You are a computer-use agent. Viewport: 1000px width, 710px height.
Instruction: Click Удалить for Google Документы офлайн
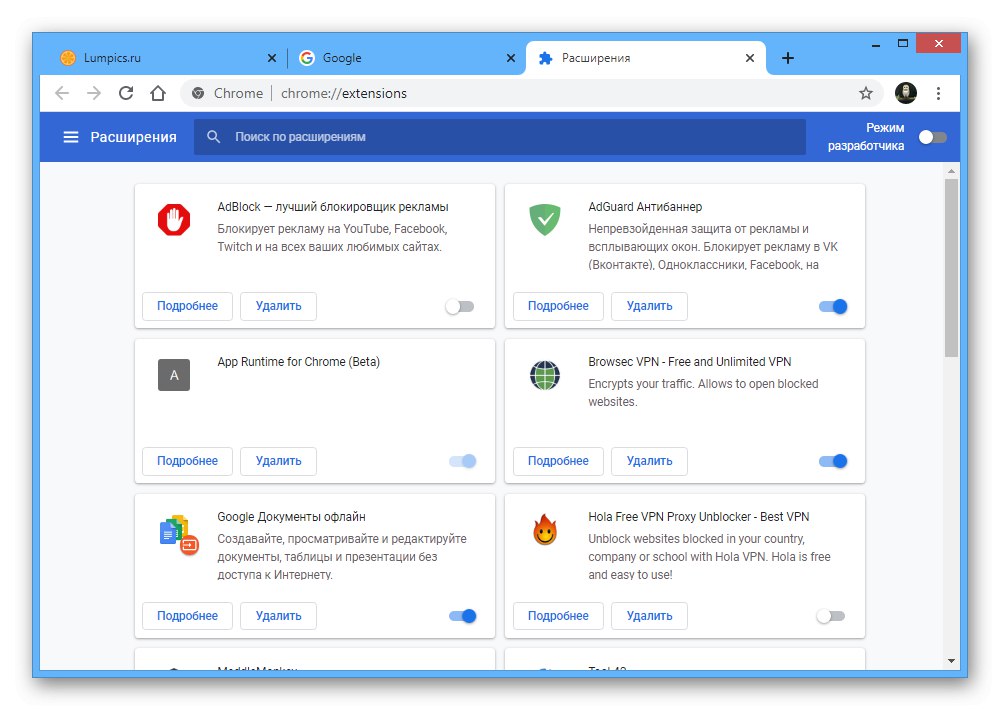tap(278, 616)
